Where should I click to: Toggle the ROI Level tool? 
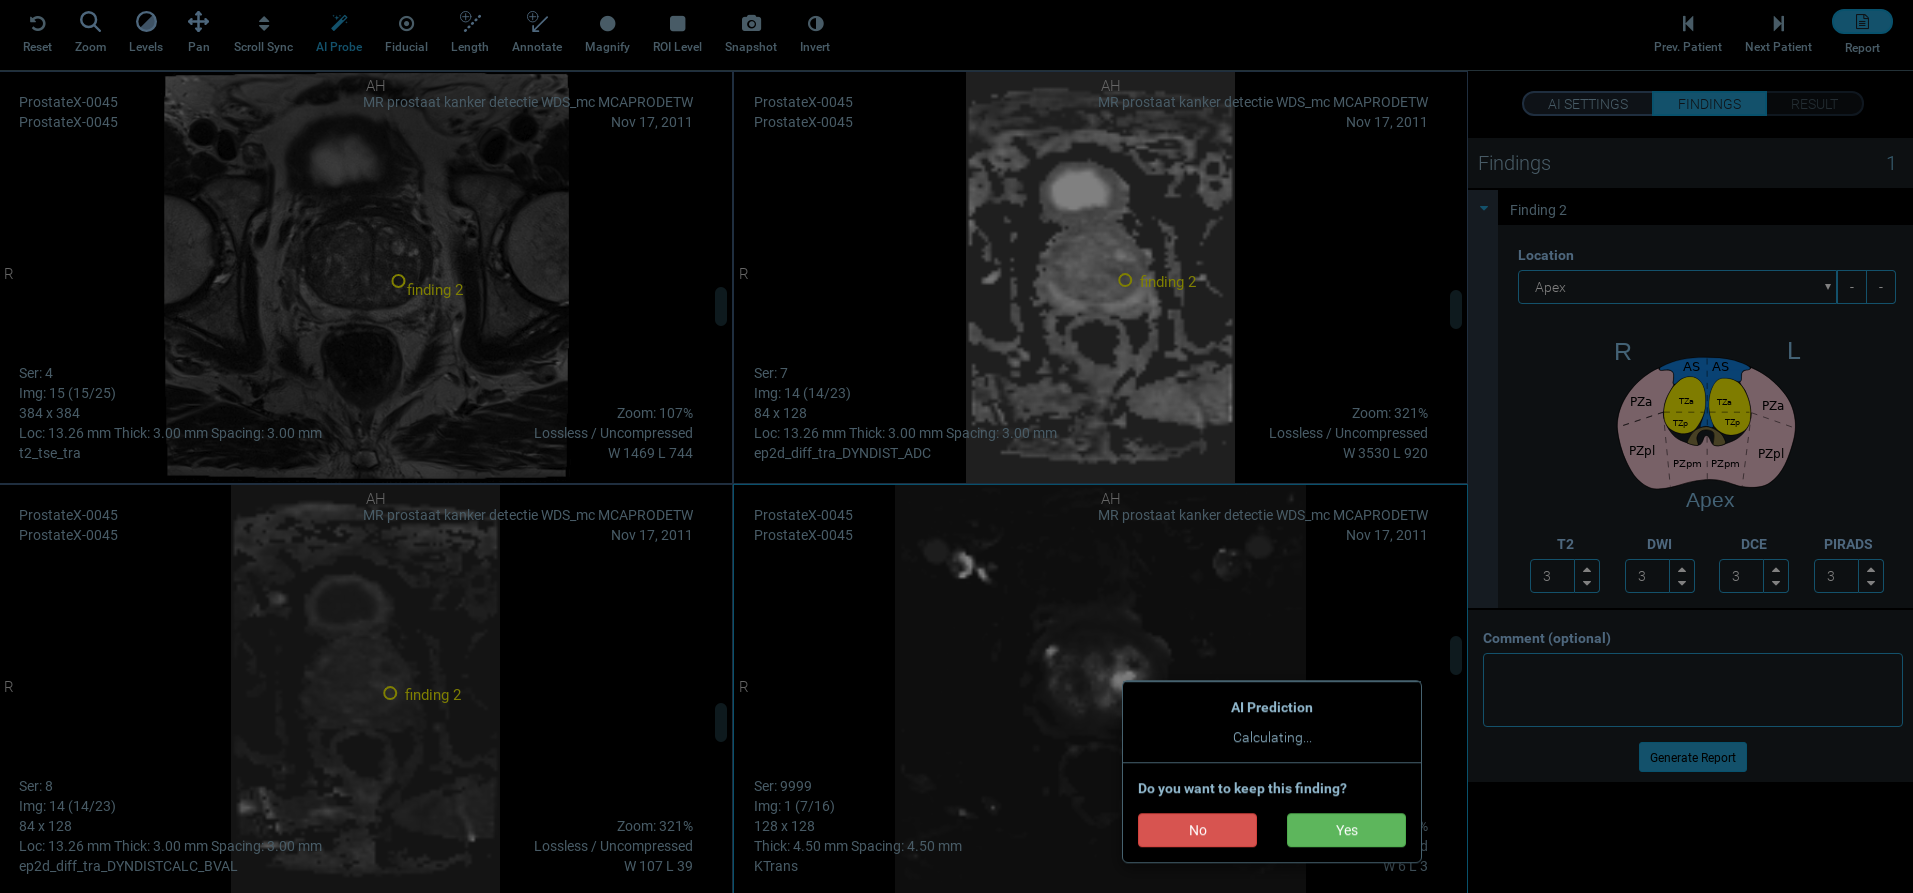(677, 24)
